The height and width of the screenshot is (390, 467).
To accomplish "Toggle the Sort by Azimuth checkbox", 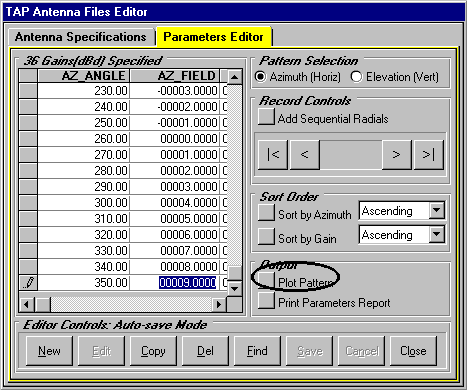I will (266, 212).
